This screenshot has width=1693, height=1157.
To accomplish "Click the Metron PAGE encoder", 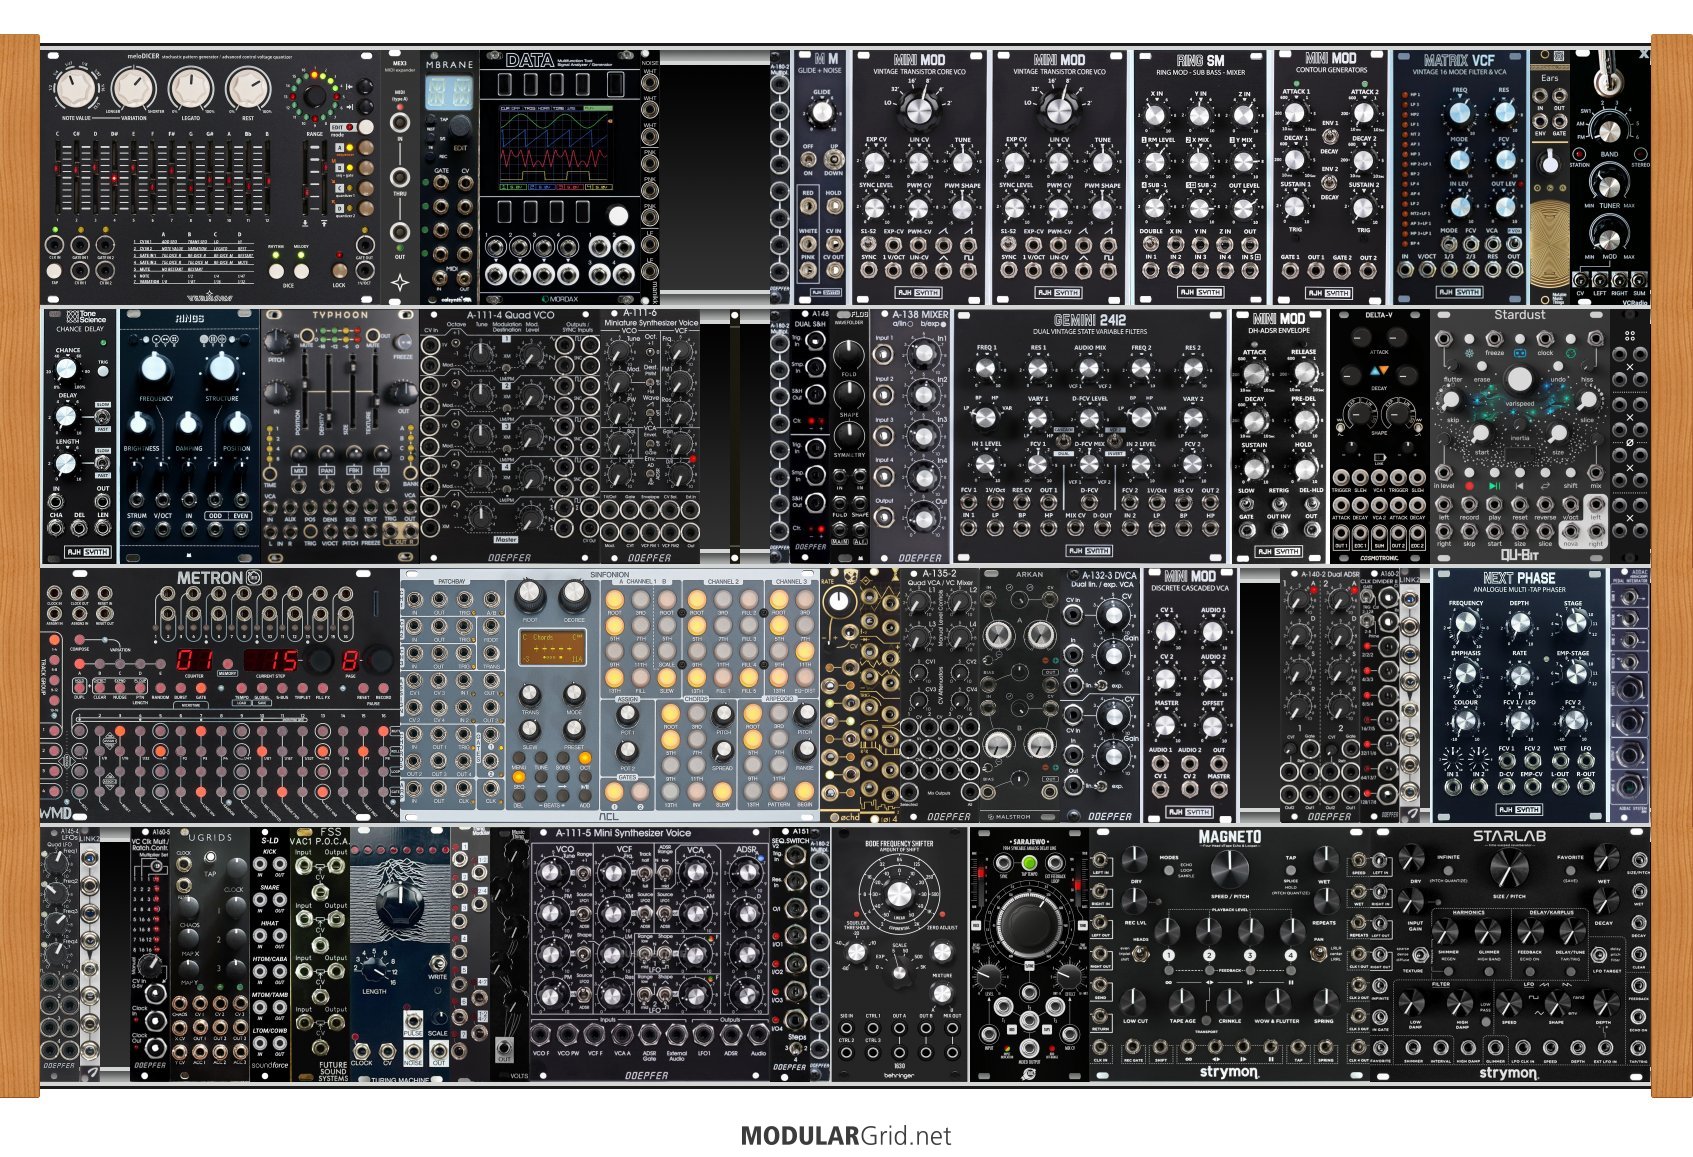I will pyautogui.click(x=379, y=660).
